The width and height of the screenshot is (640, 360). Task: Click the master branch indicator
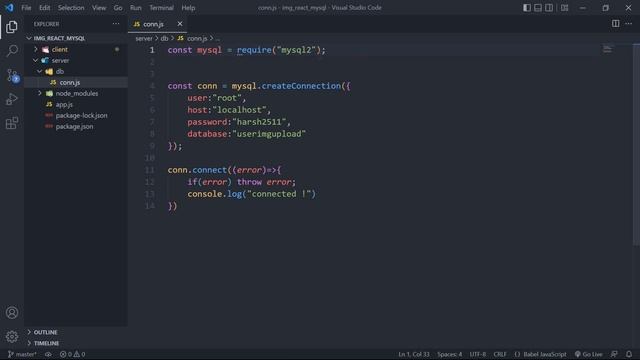point(22,354)
